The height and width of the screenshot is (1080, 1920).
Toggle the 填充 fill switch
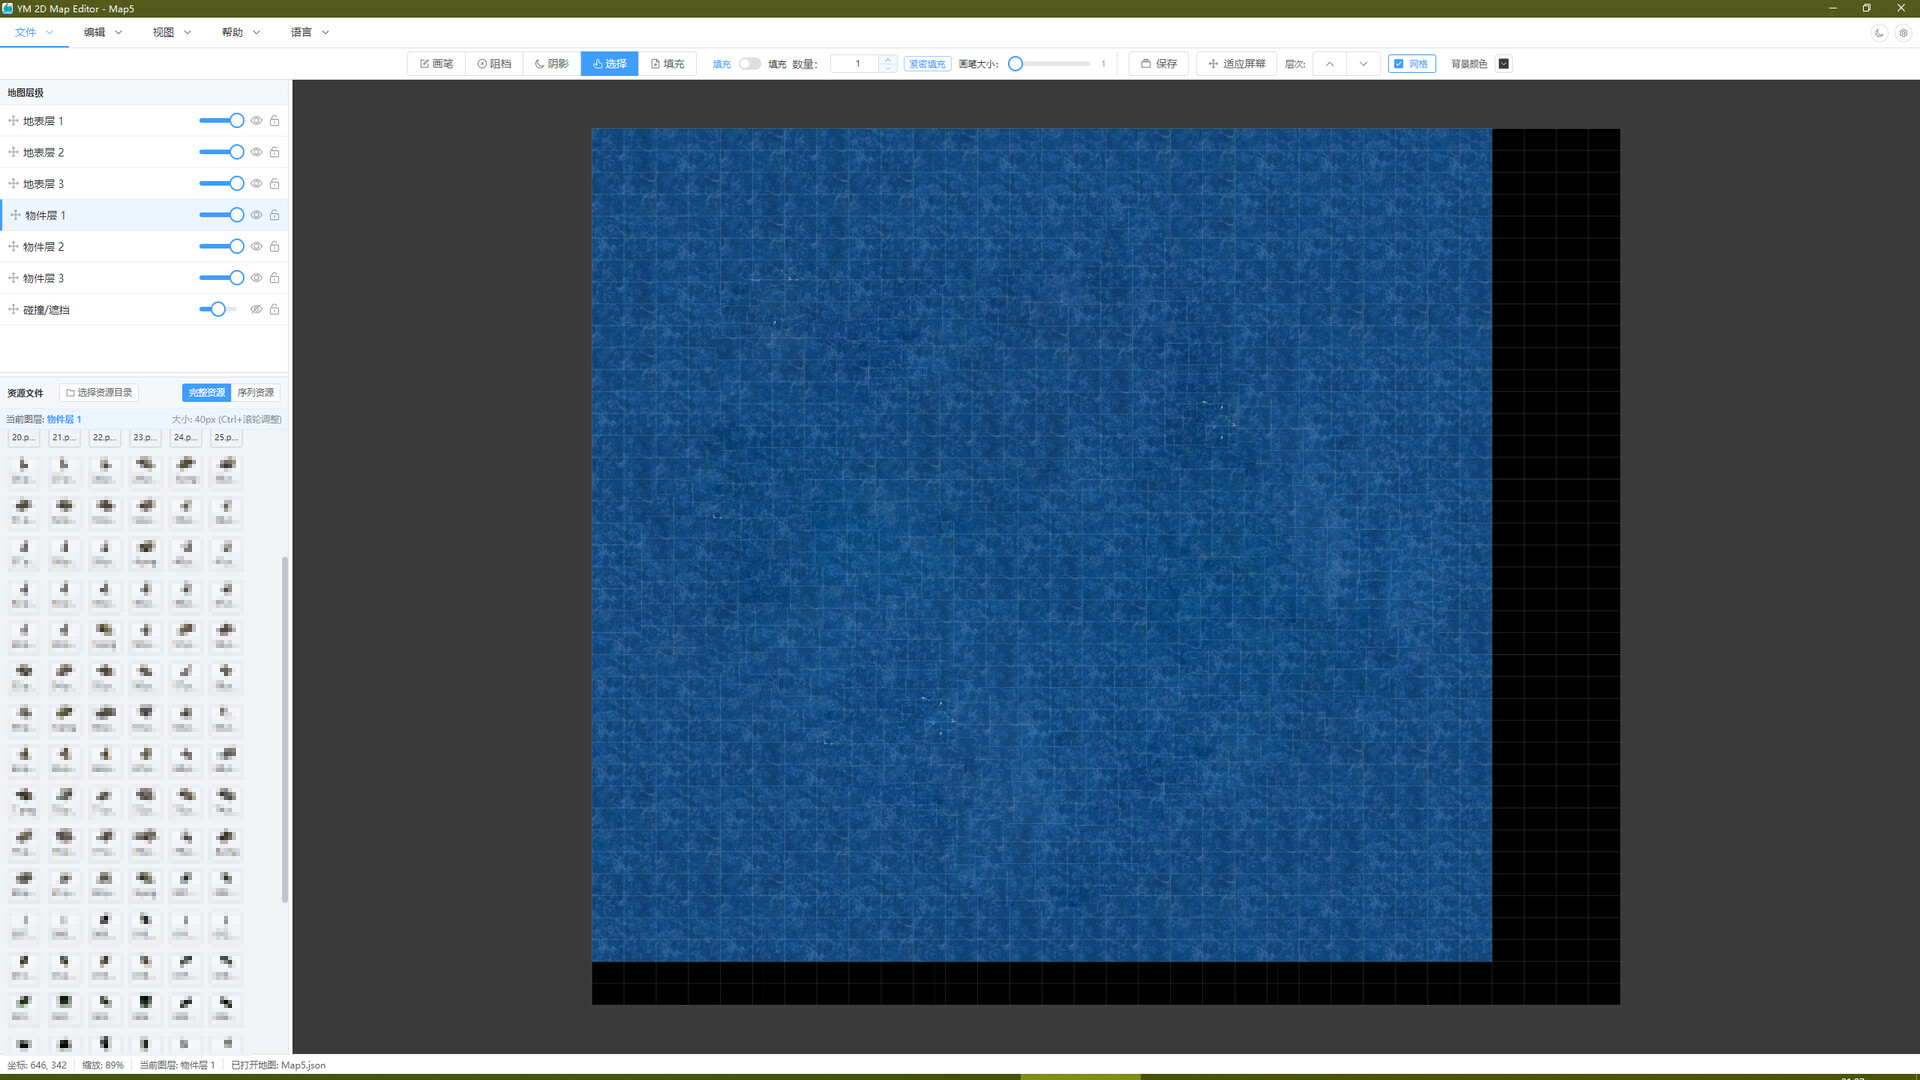(749, 64)
